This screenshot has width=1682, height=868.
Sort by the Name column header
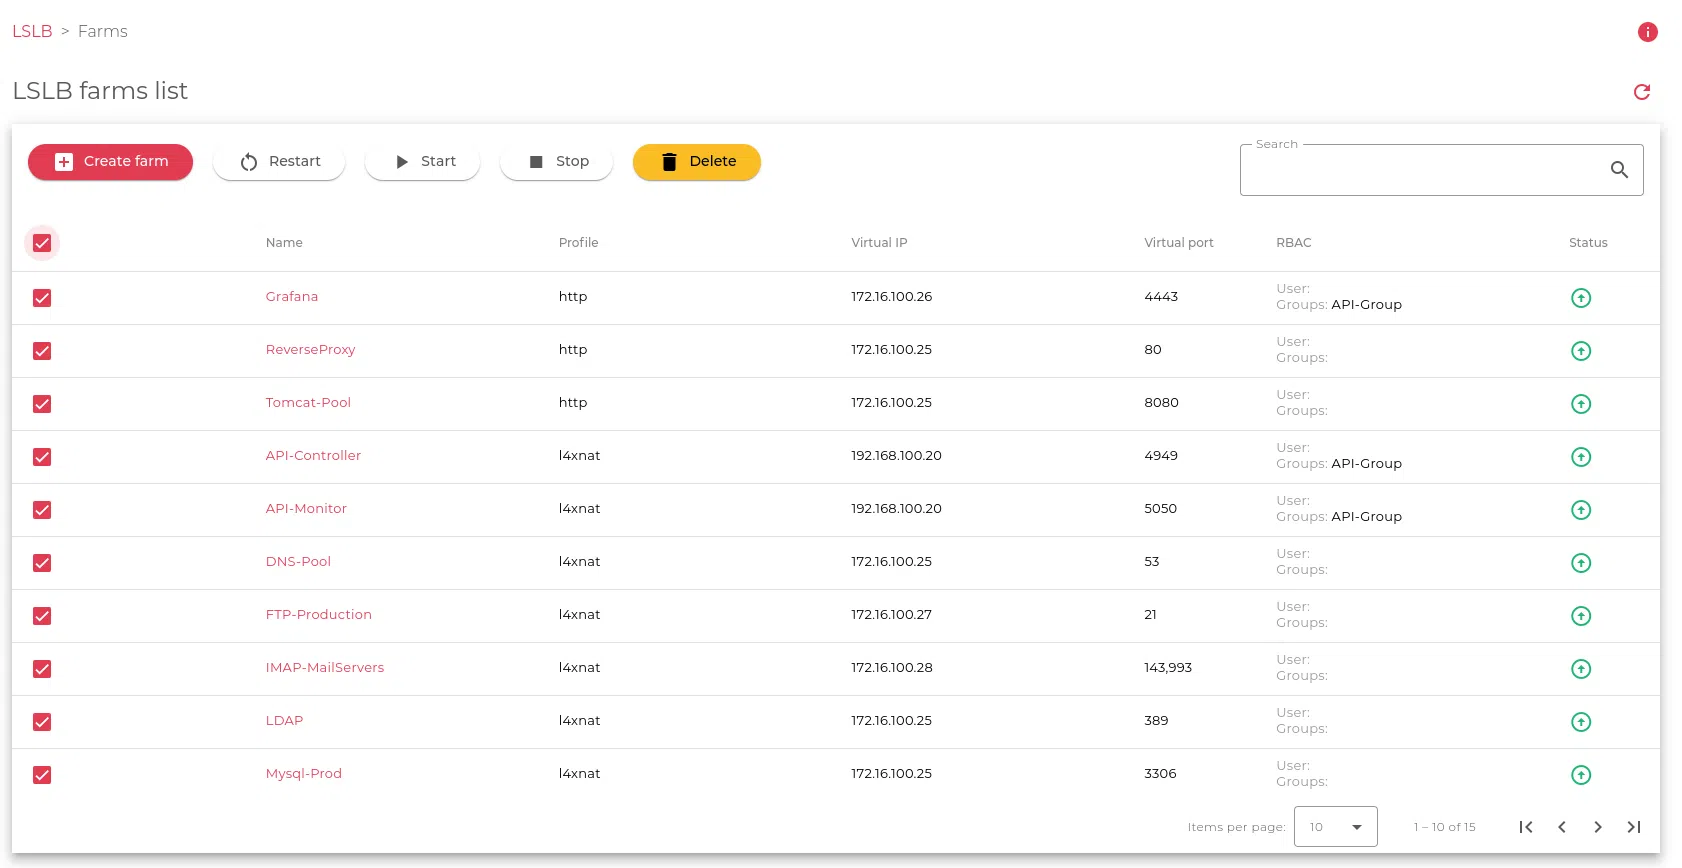coord(284,243)
